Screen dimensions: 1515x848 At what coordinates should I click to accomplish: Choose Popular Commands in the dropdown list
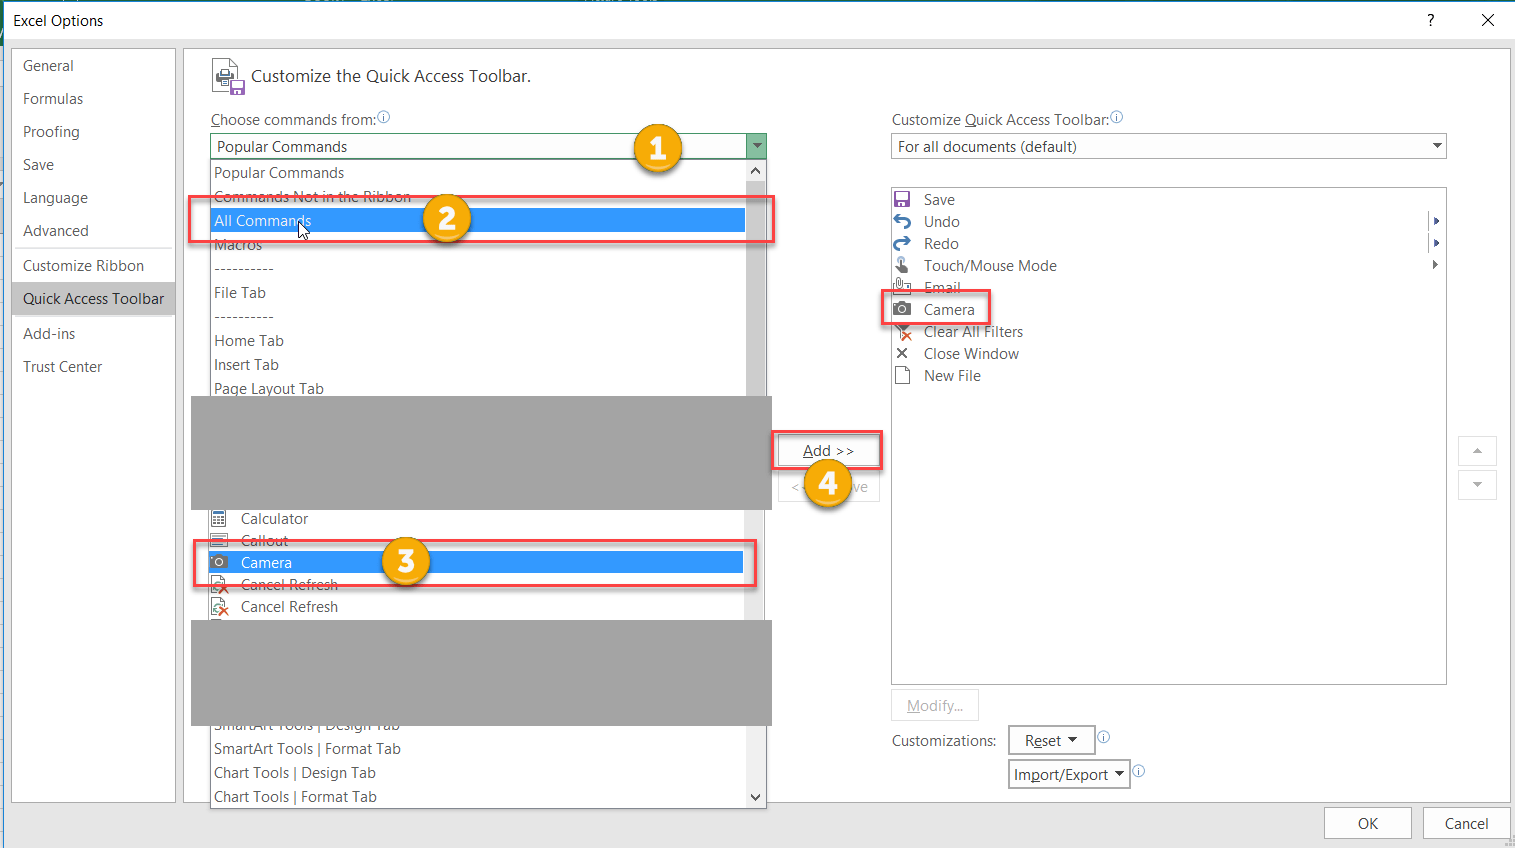point(478,173)
